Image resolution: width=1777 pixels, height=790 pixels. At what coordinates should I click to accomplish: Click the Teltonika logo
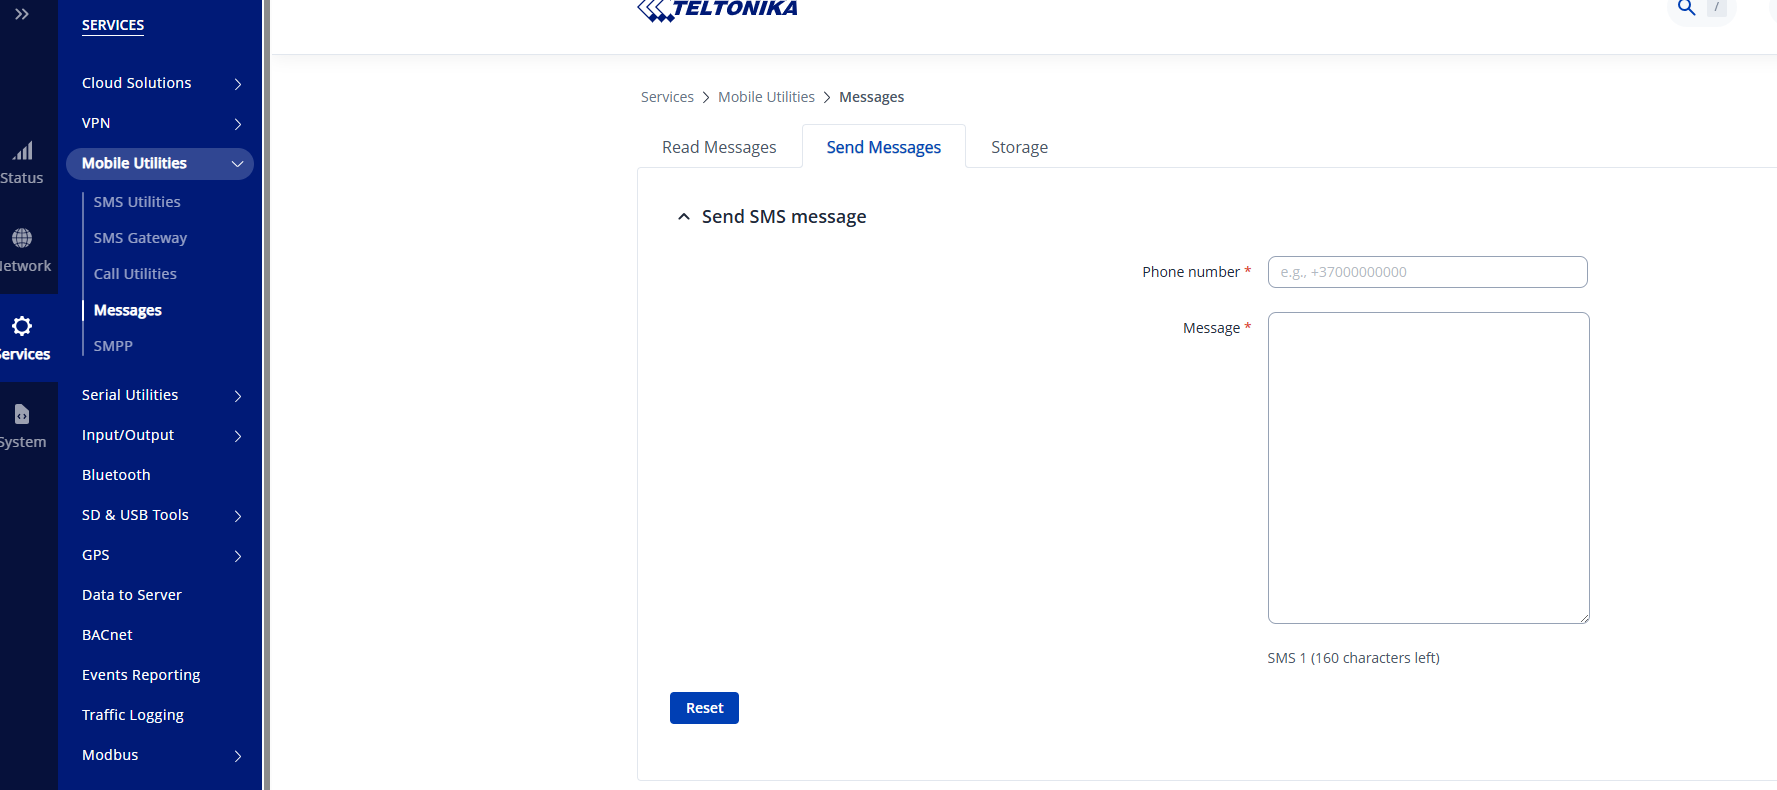pos(717,10)
